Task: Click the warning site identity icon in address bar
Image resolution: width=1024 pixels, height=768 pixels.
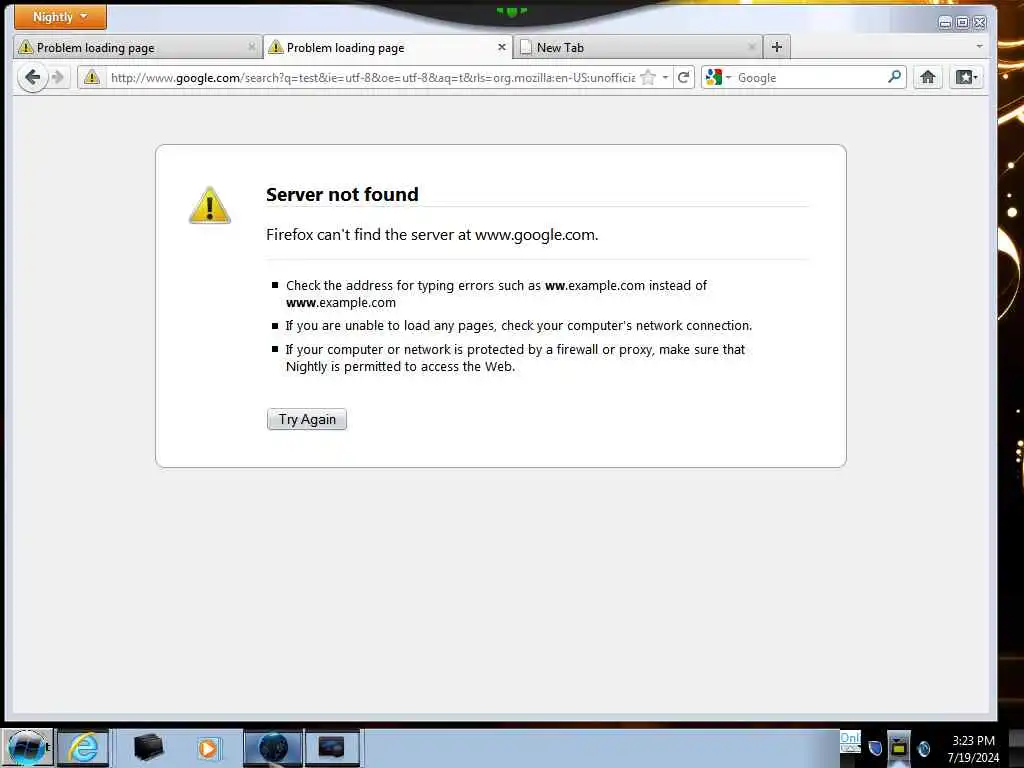Action: tap(92, 77)
